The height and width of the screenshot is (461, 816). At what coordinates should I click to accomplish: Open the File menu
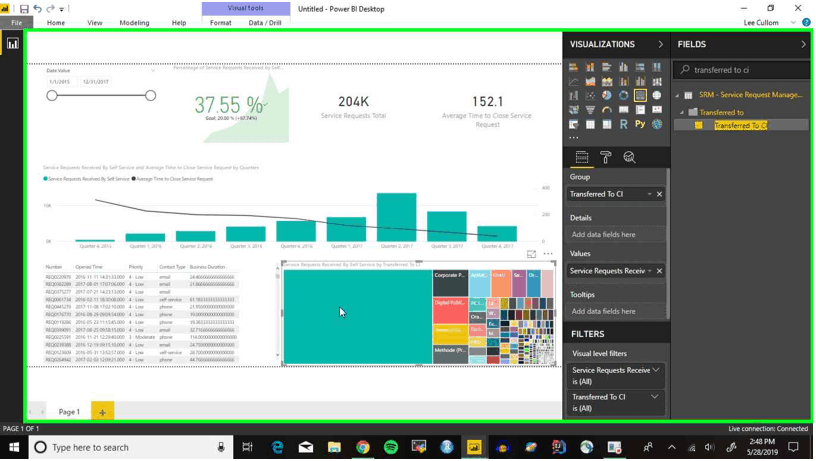17,23
